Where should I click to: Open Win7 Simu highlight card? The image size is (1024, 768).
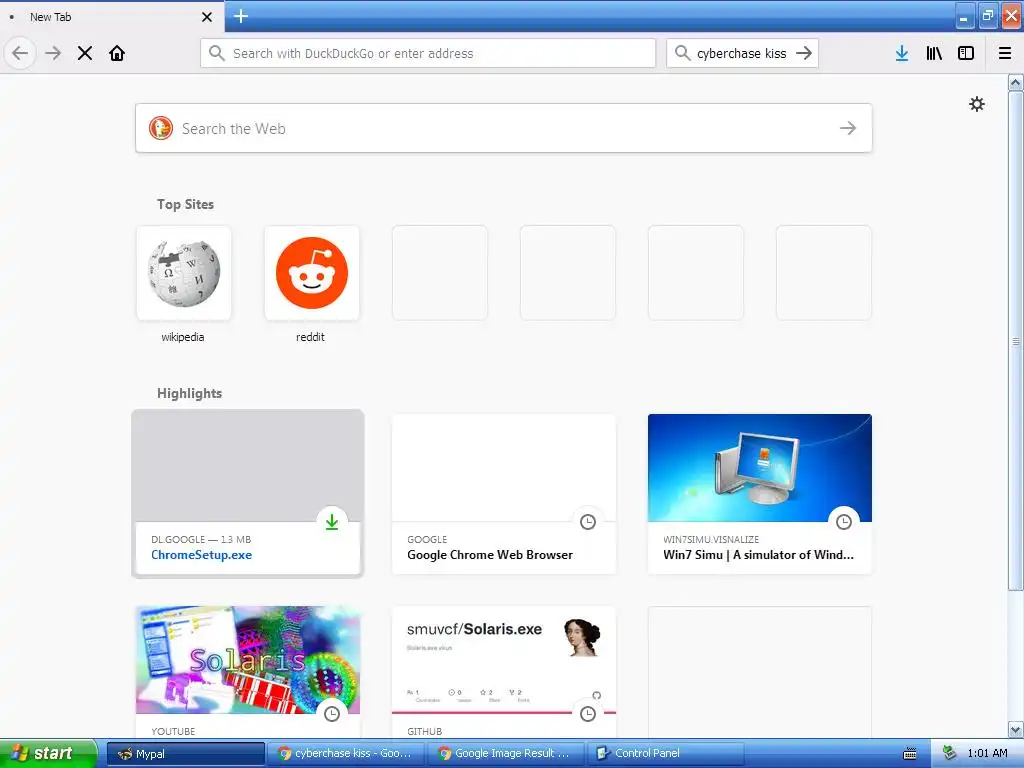760,494
